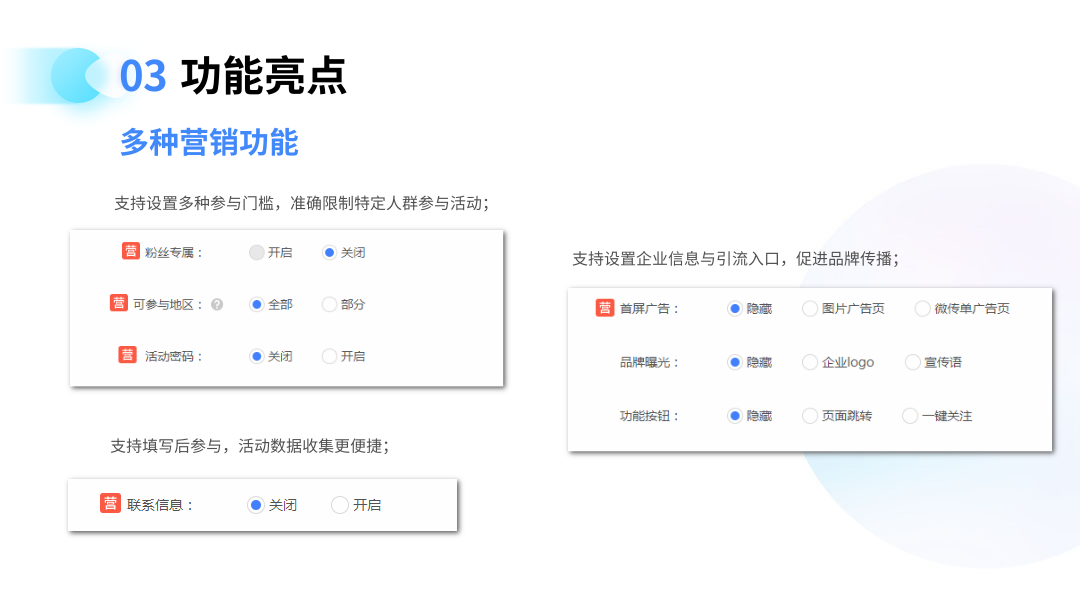This screenshot has height=607, width=1080.
Task: Enable 开启 for 联系信息
Action: pos(340,505)
